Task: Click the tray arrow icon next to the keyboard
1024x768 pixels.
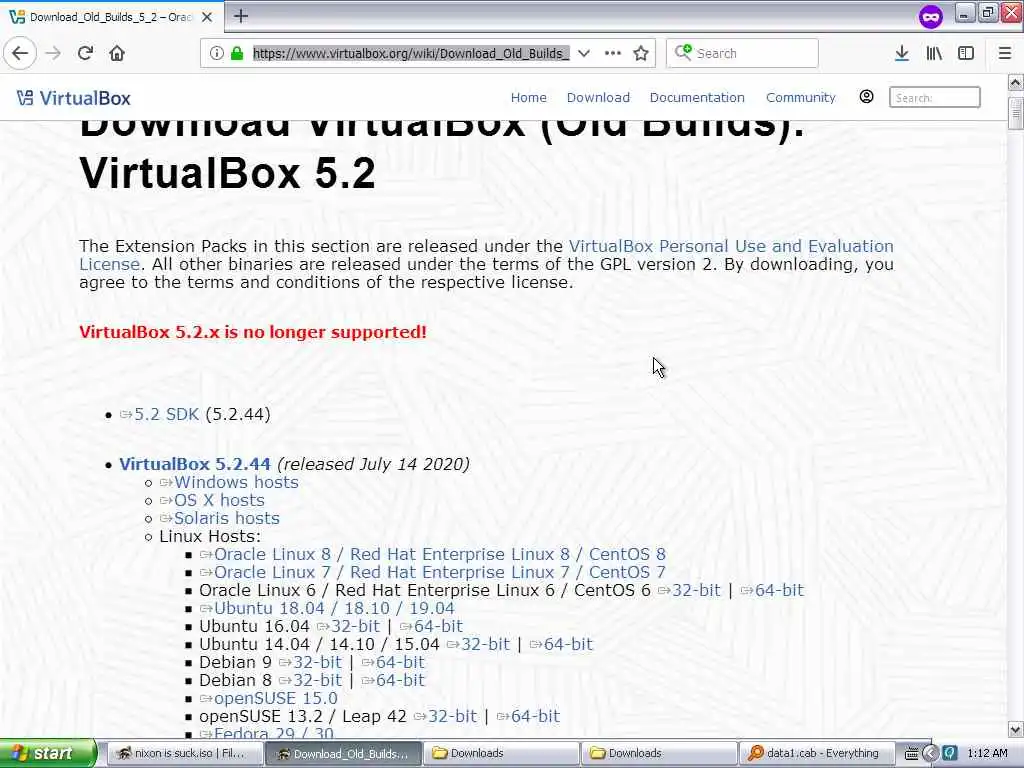Action: click(931, 753)
